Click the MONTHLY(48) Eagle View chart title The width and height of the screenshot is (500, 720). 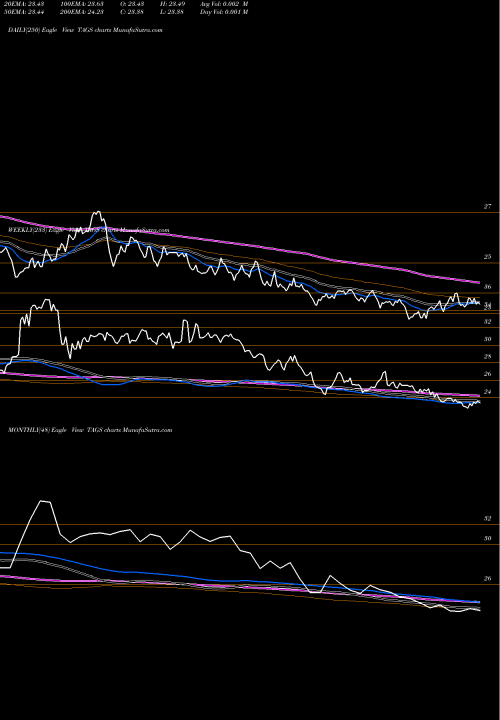(x=90, y=430)
